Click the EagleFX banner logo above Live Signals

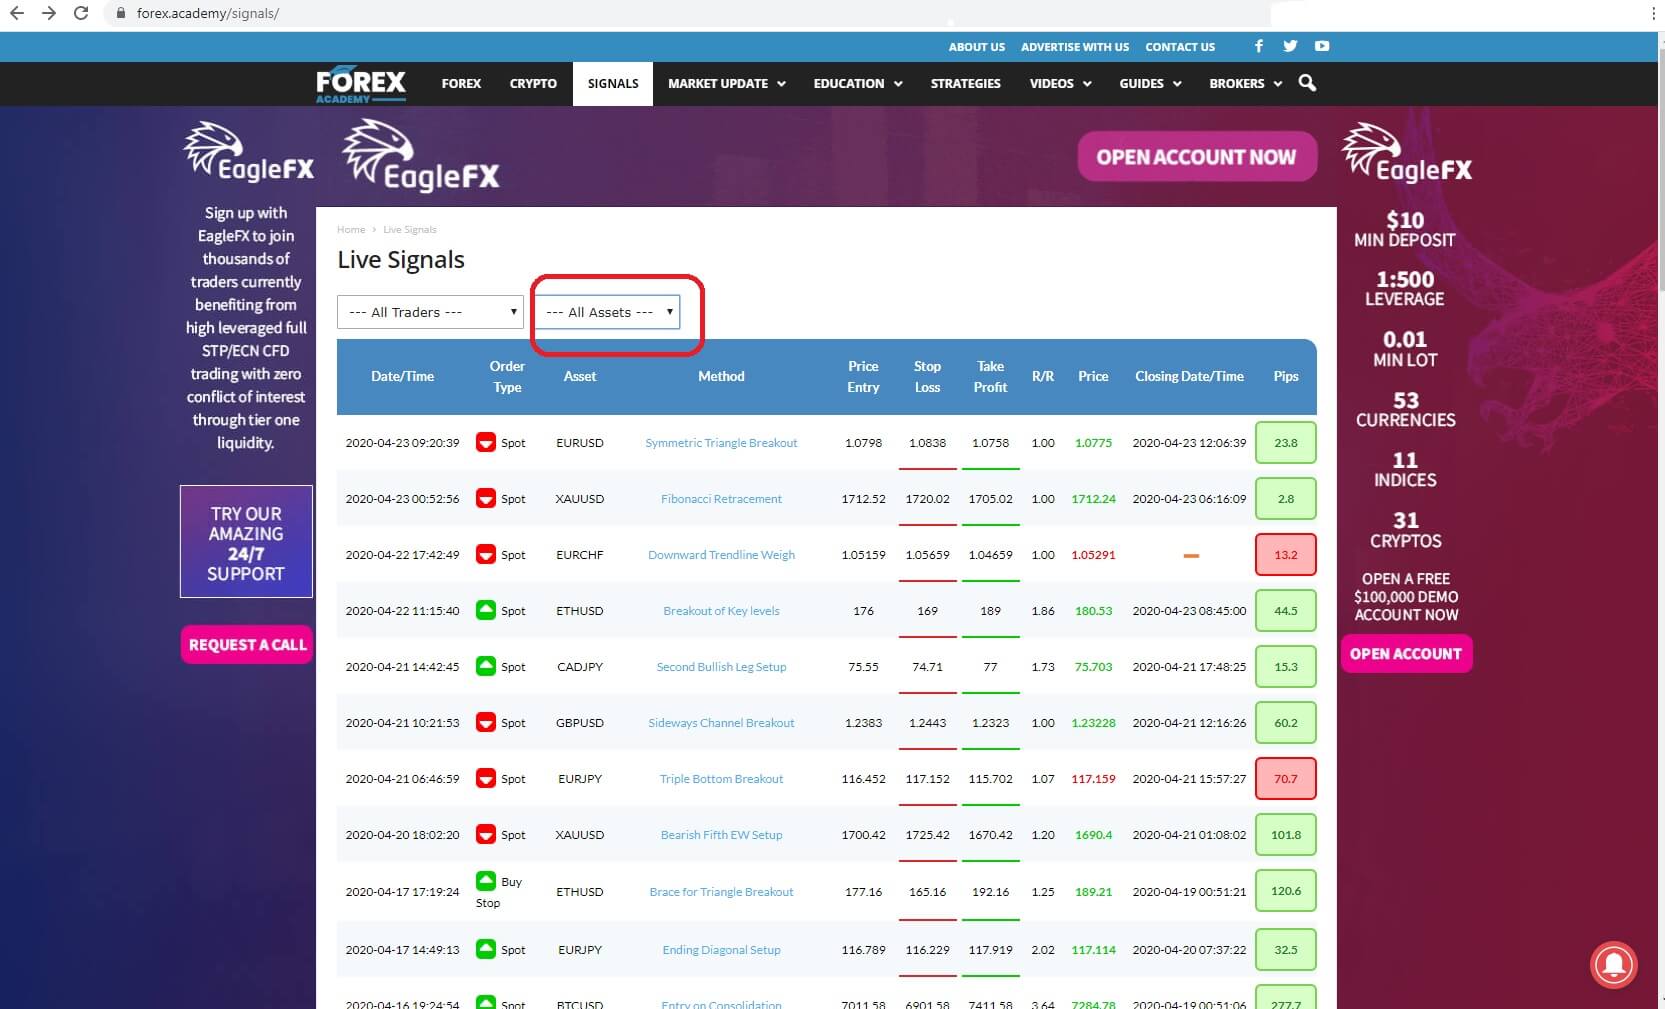click(x=421, y=155)
